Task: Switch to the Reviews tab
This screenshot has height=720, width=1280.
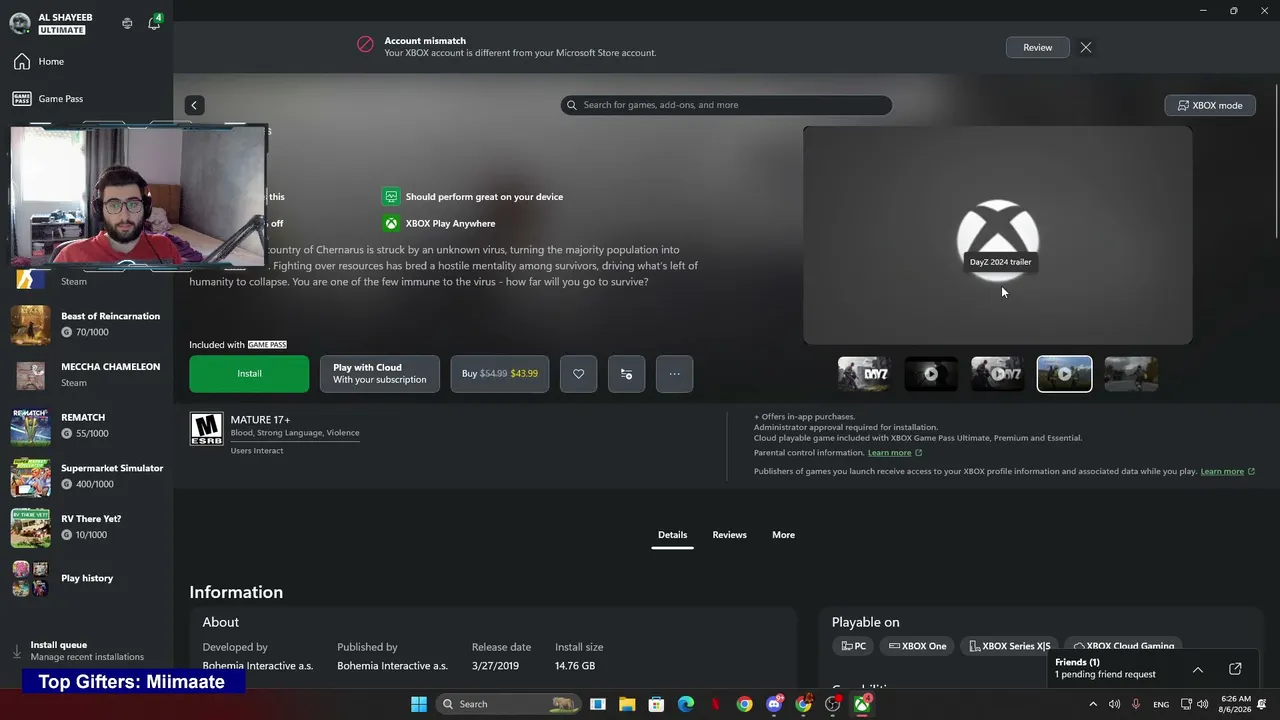Action: 729,535
